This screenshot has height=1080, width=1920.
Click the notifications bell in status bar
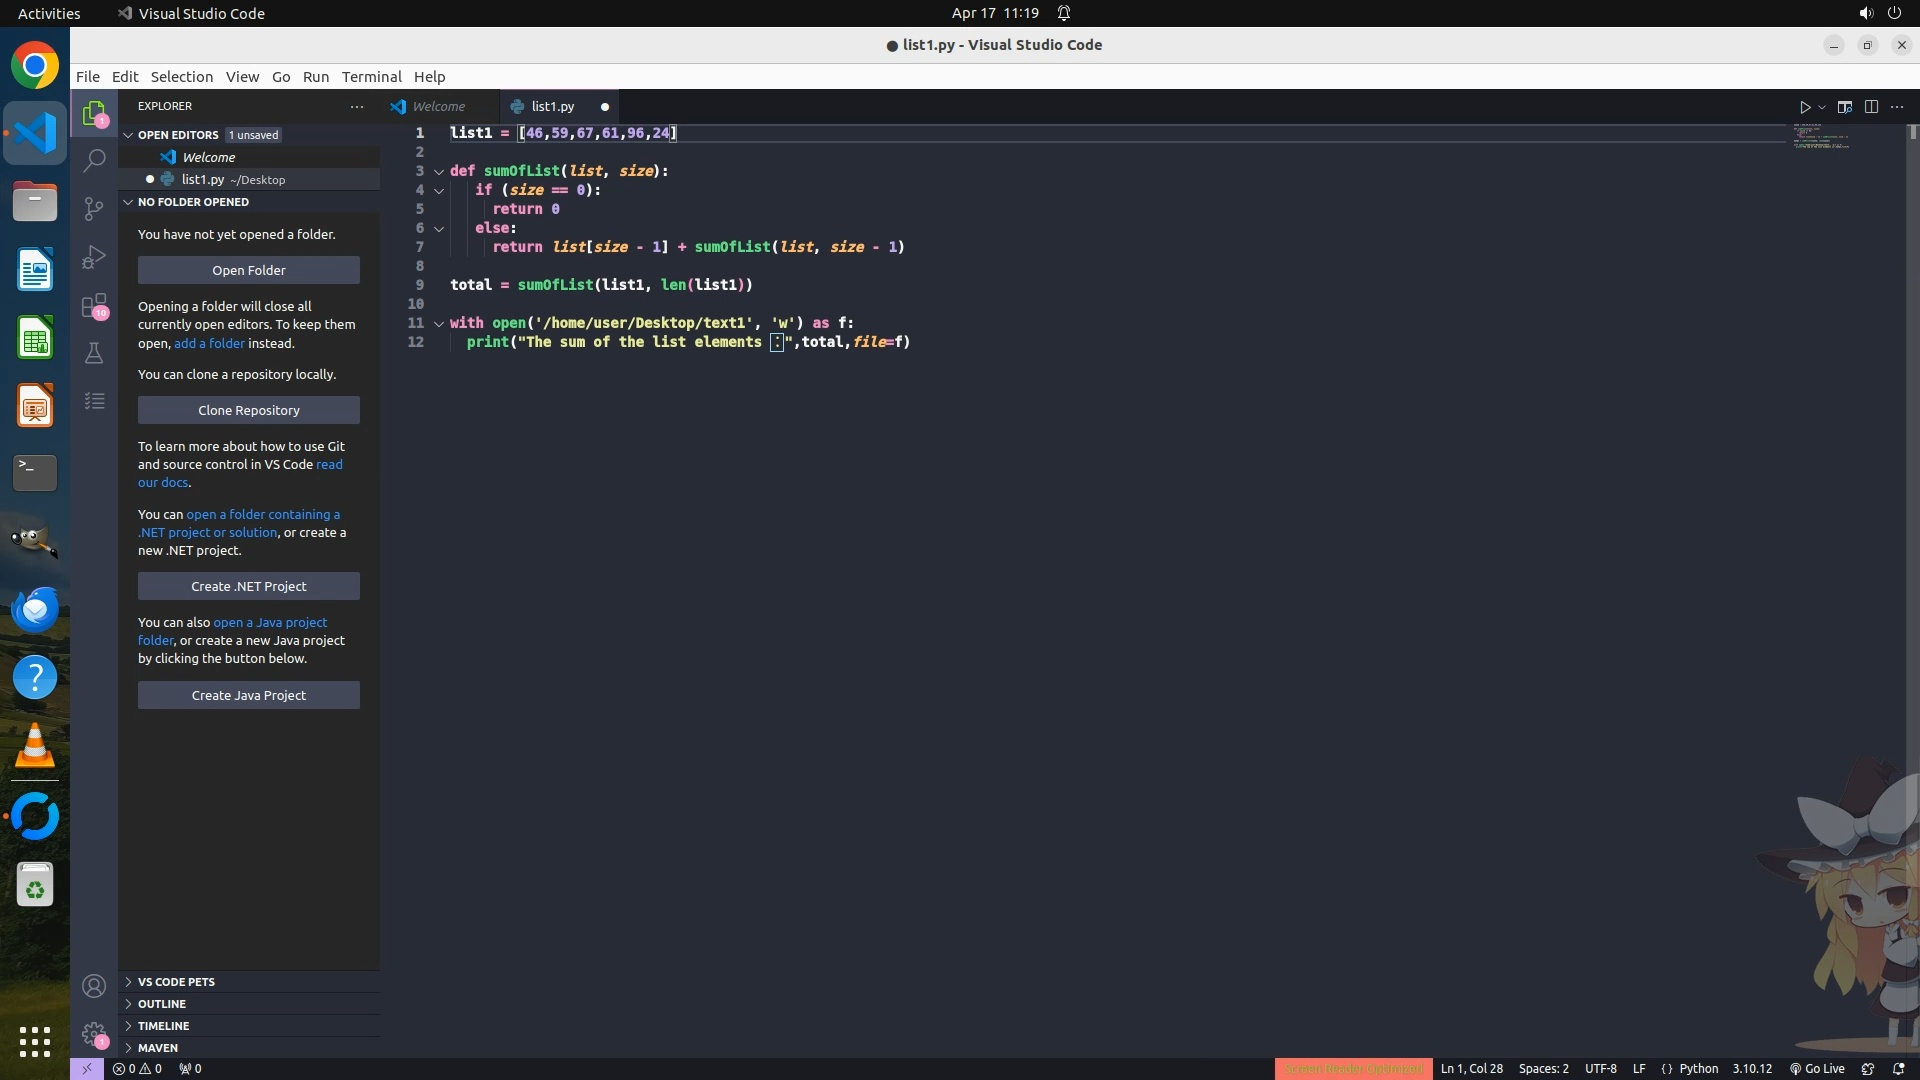[1899, 1069]
